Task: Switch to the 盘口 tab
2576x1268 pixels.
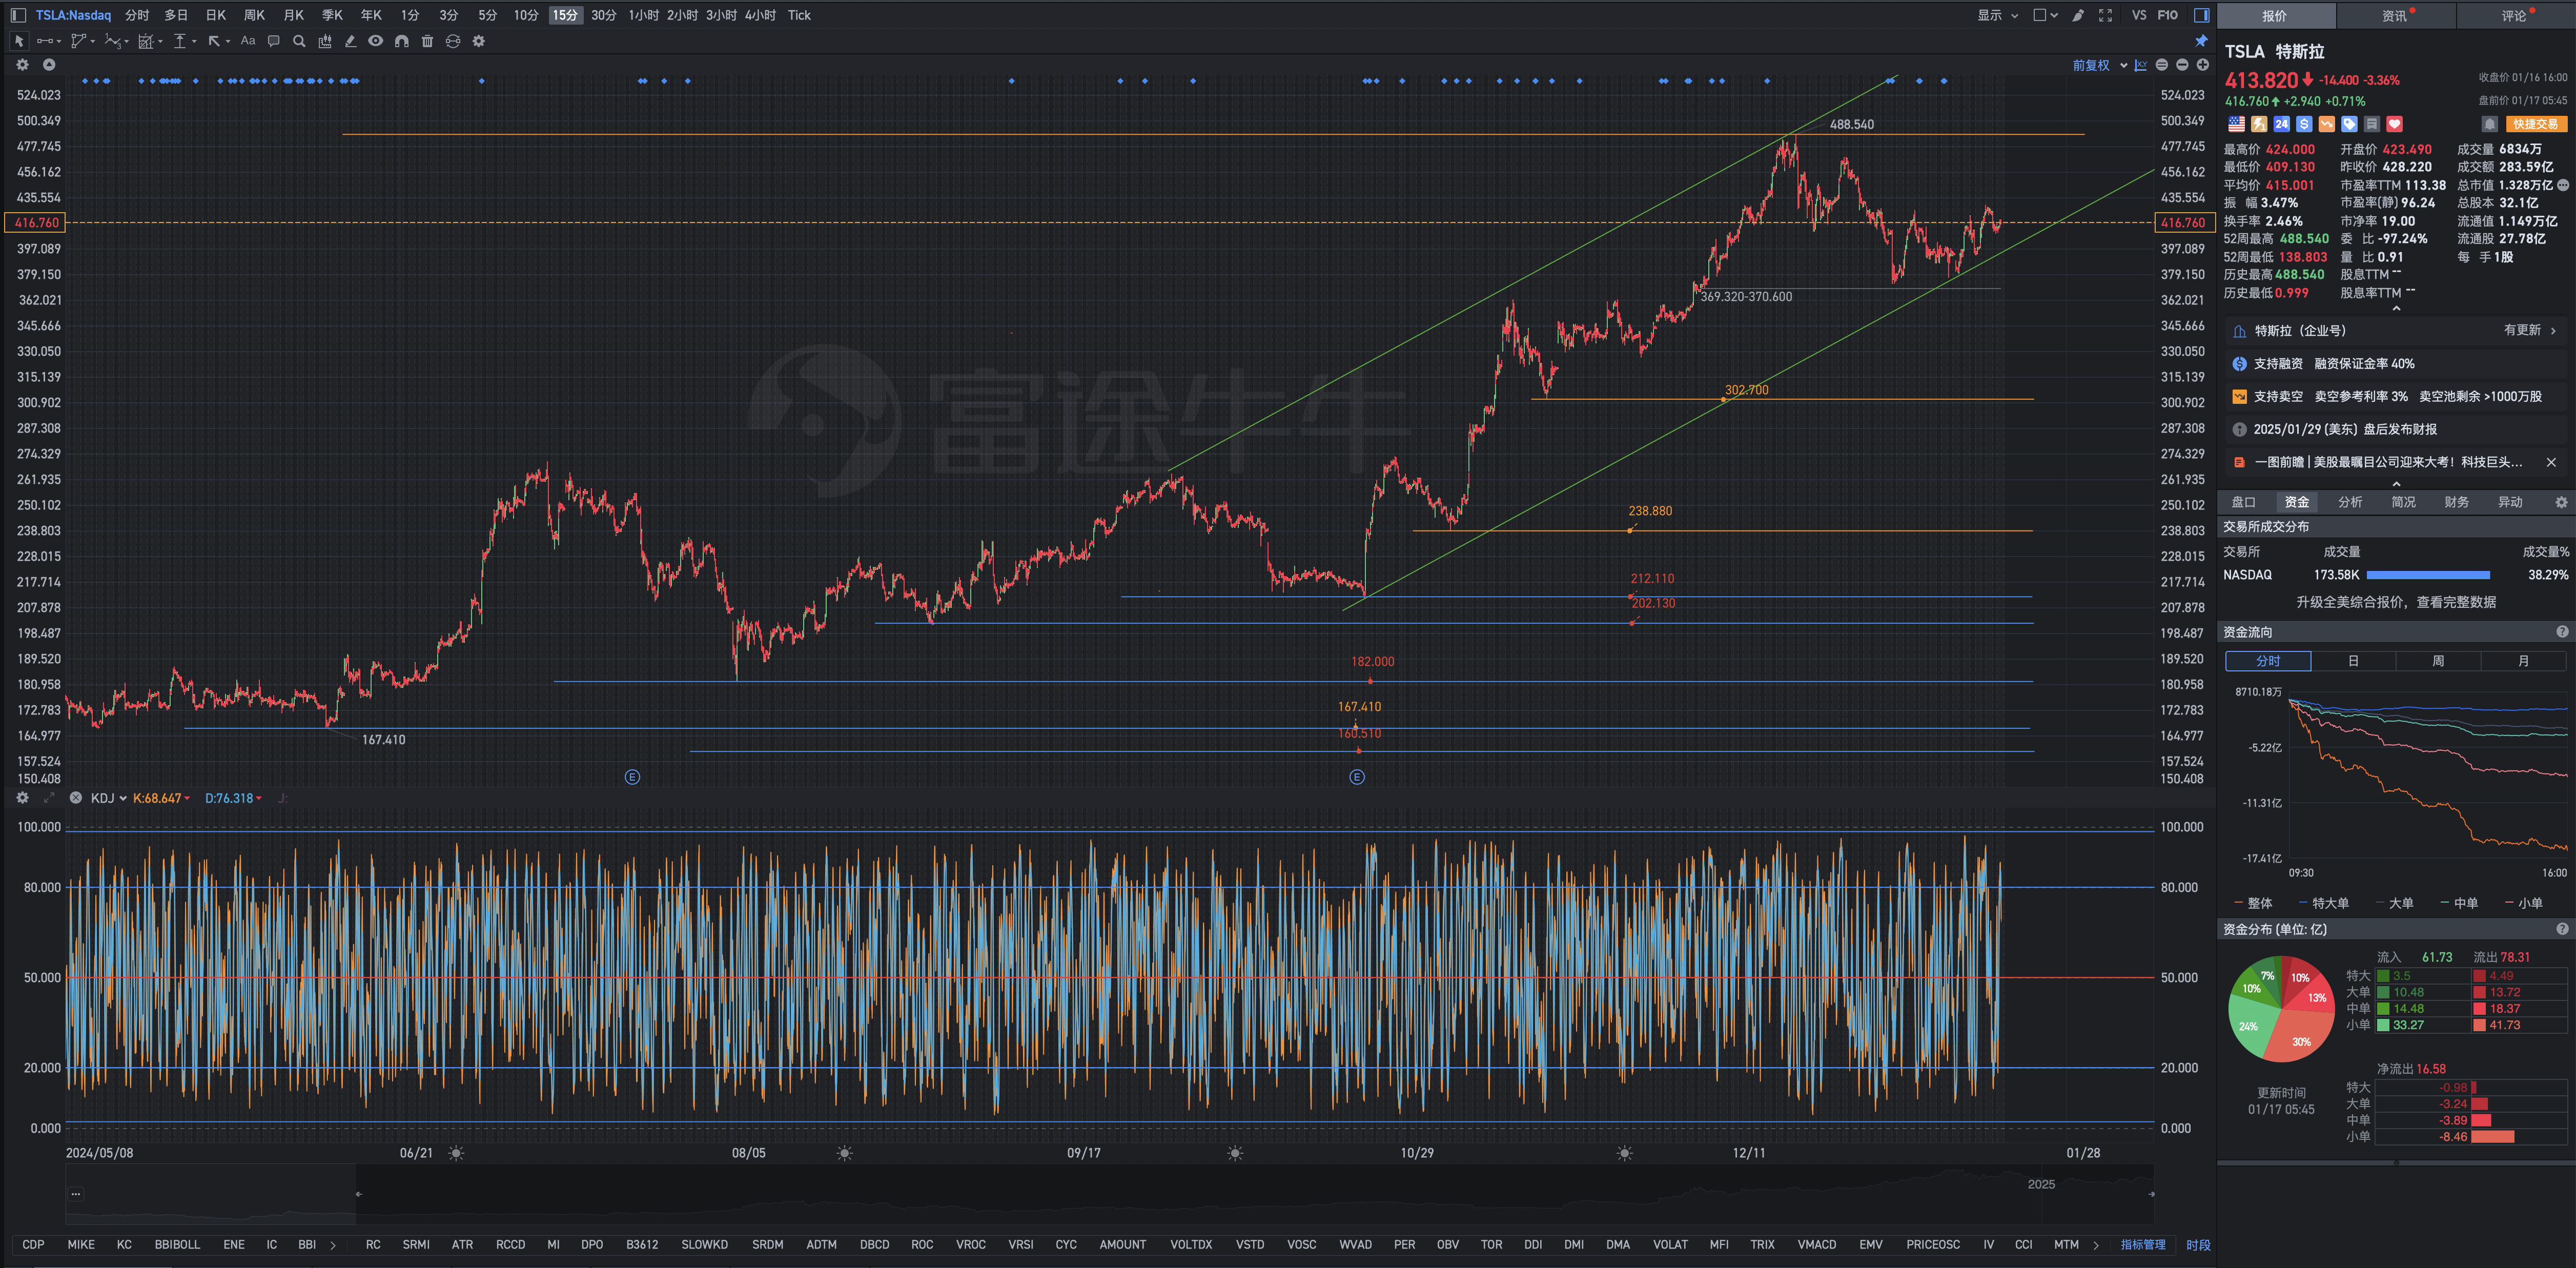Action: (x=2243, y=502)
